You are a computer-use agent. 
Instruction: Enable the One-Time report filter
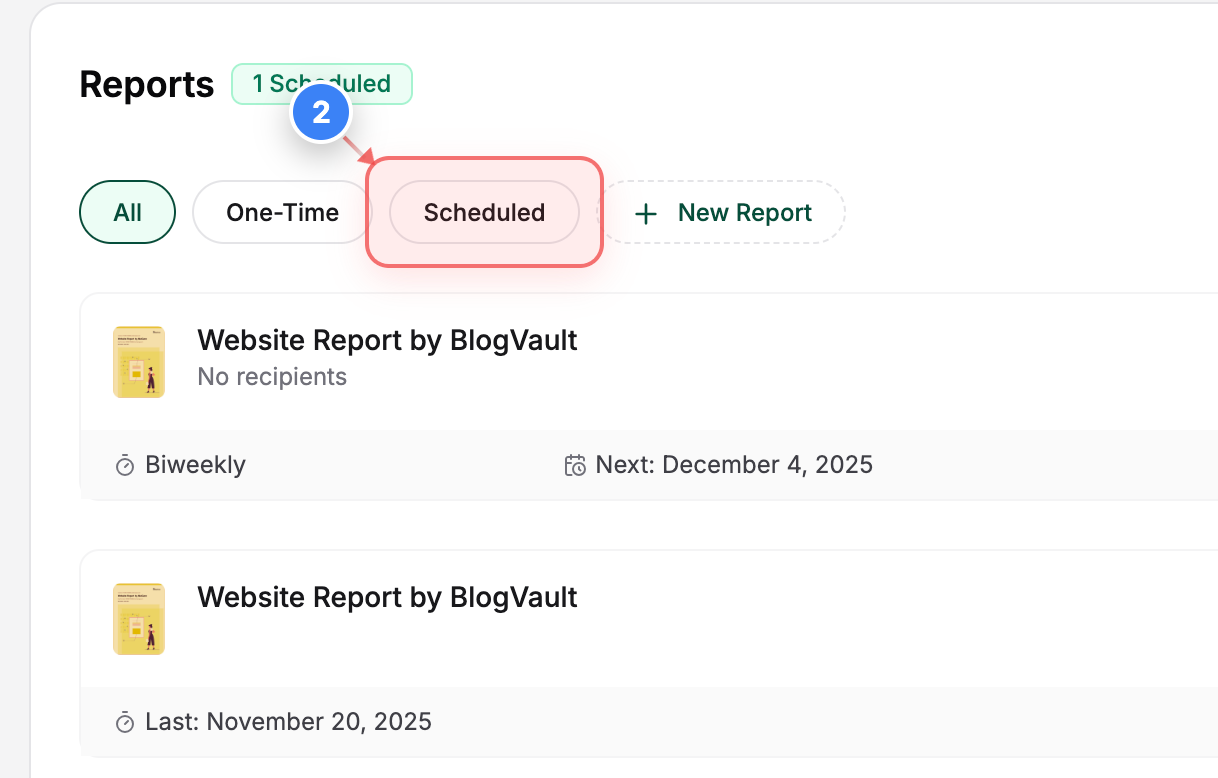(283, 212)
